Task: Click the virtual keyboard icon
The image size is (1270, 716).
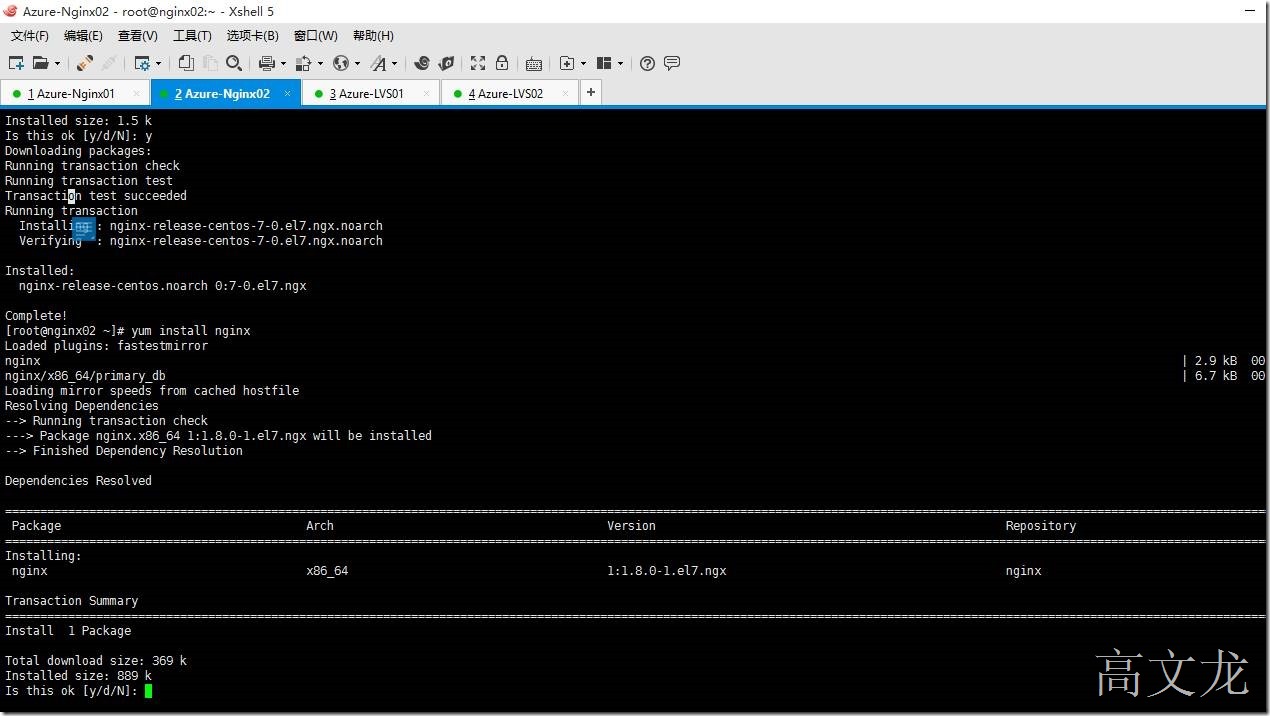Action: [534, 64]
